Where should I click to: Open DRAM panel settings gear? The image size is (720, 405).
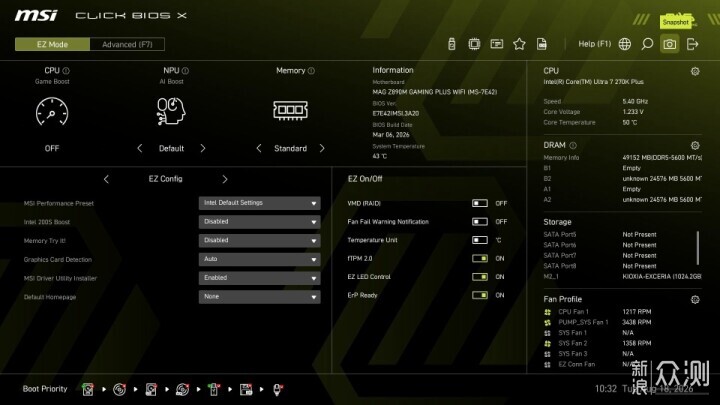click(695, 146)
